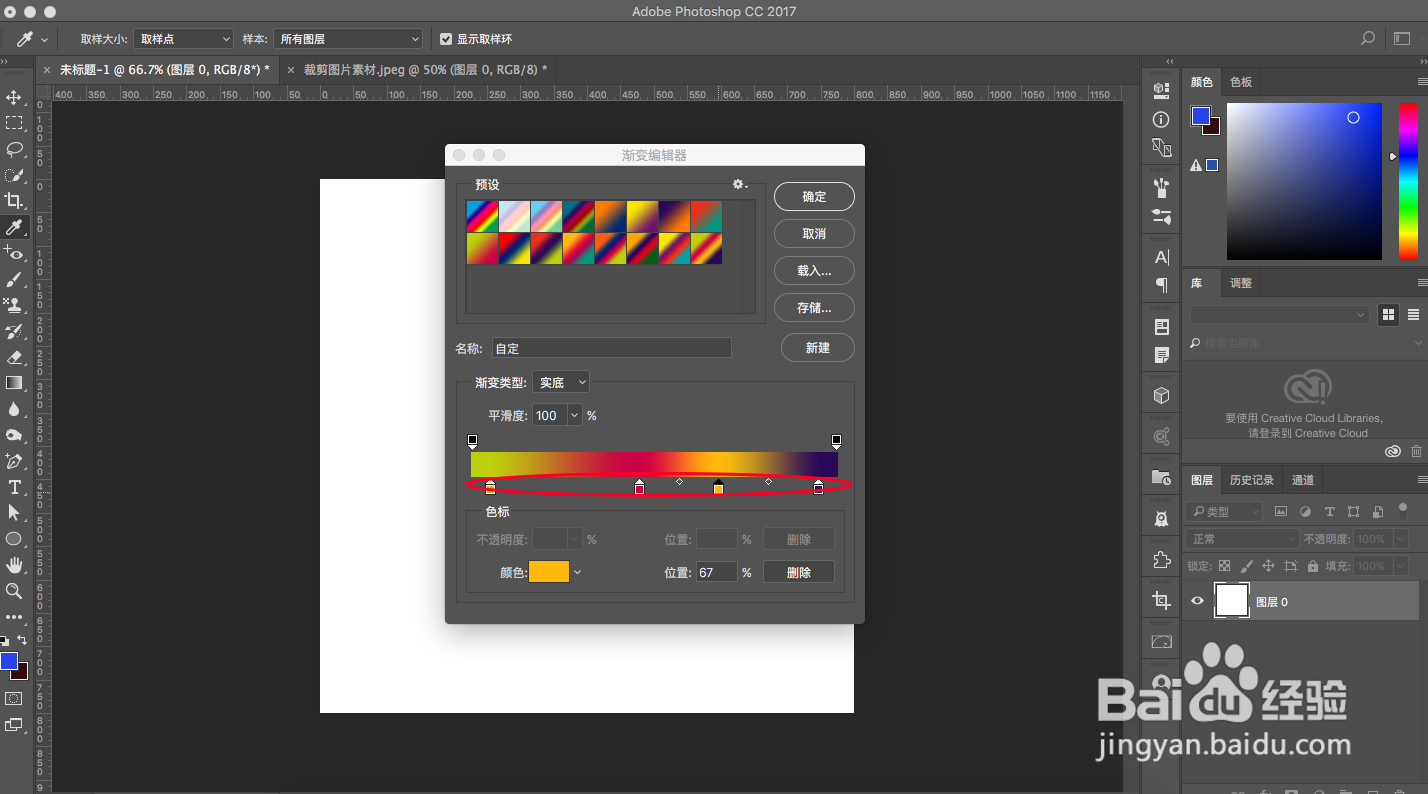Open the Properties info panel icon
Viewport: 1428px width, 794px height.
tap(1161, 119)
